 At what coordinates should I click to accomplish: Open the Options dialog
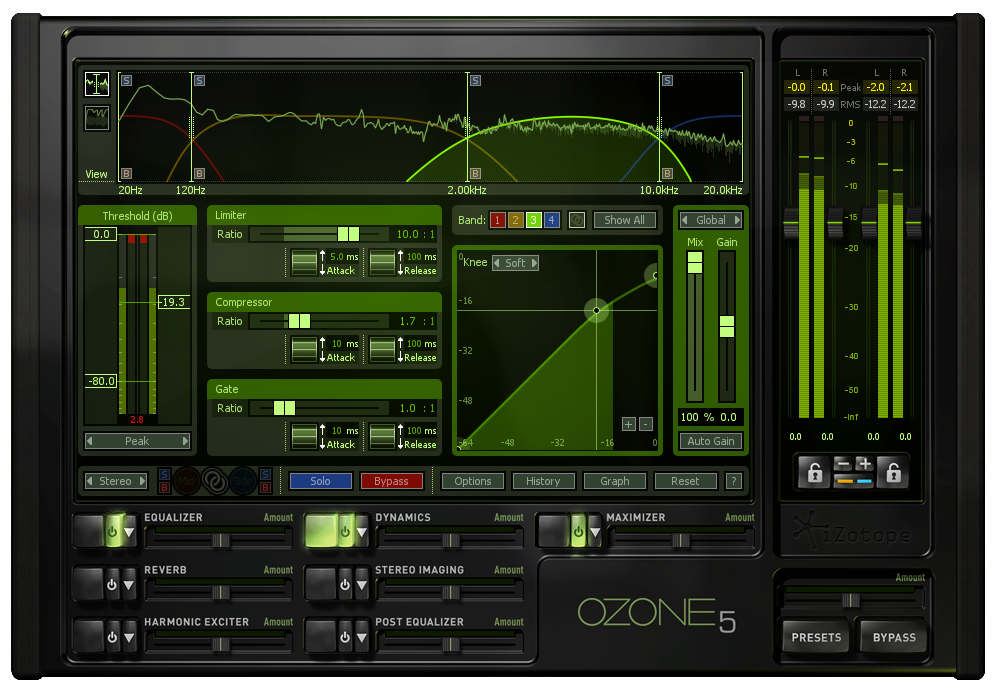point(472,481)
